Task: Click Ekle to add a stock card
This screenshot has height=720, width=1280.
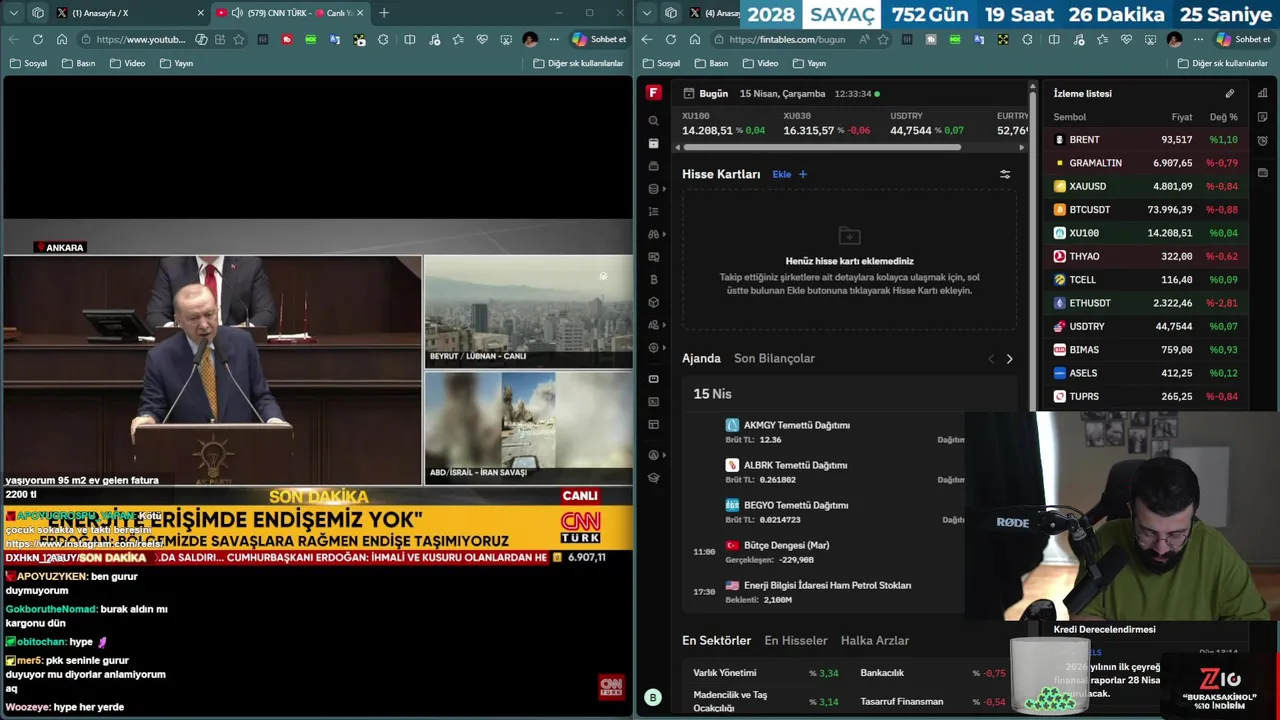Action: (x=789, y=174)
